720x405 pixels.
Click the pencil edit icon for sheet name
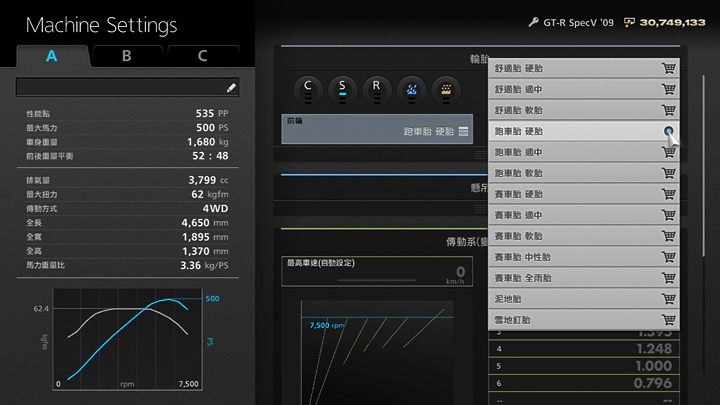232,88
